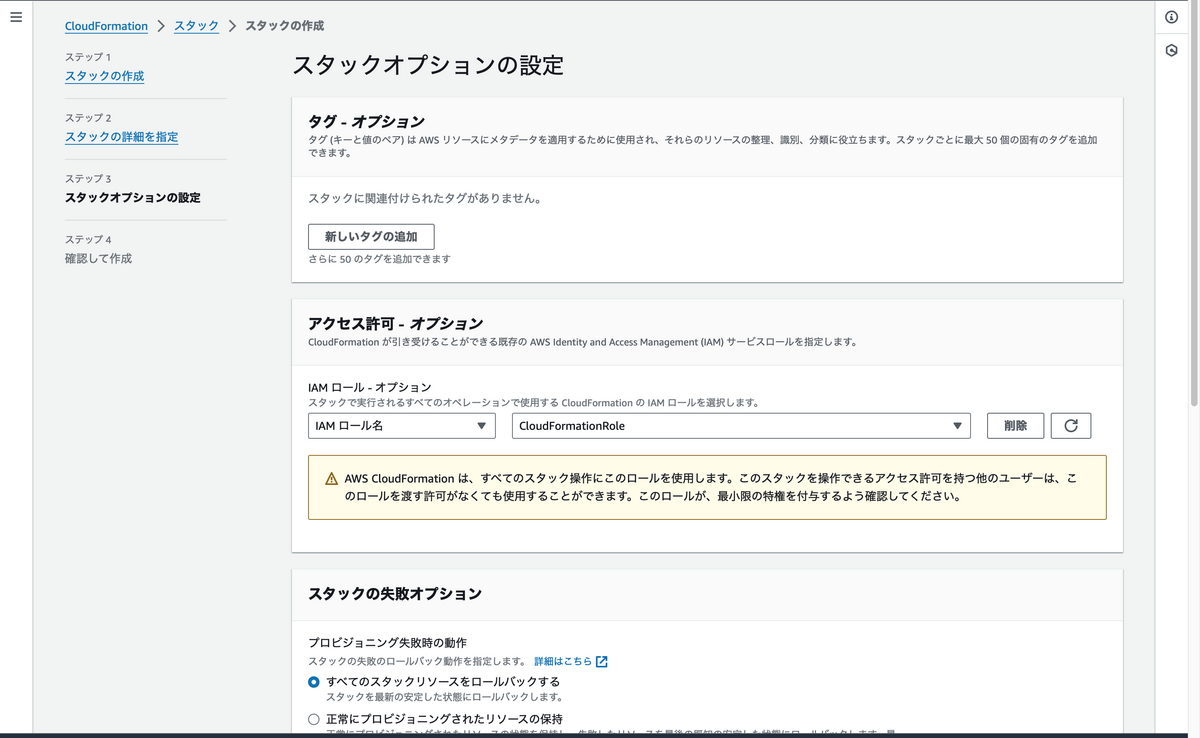Click the アクセス許可 - オプション heading
The image size is (1200, 738).
tap(396, 324)
